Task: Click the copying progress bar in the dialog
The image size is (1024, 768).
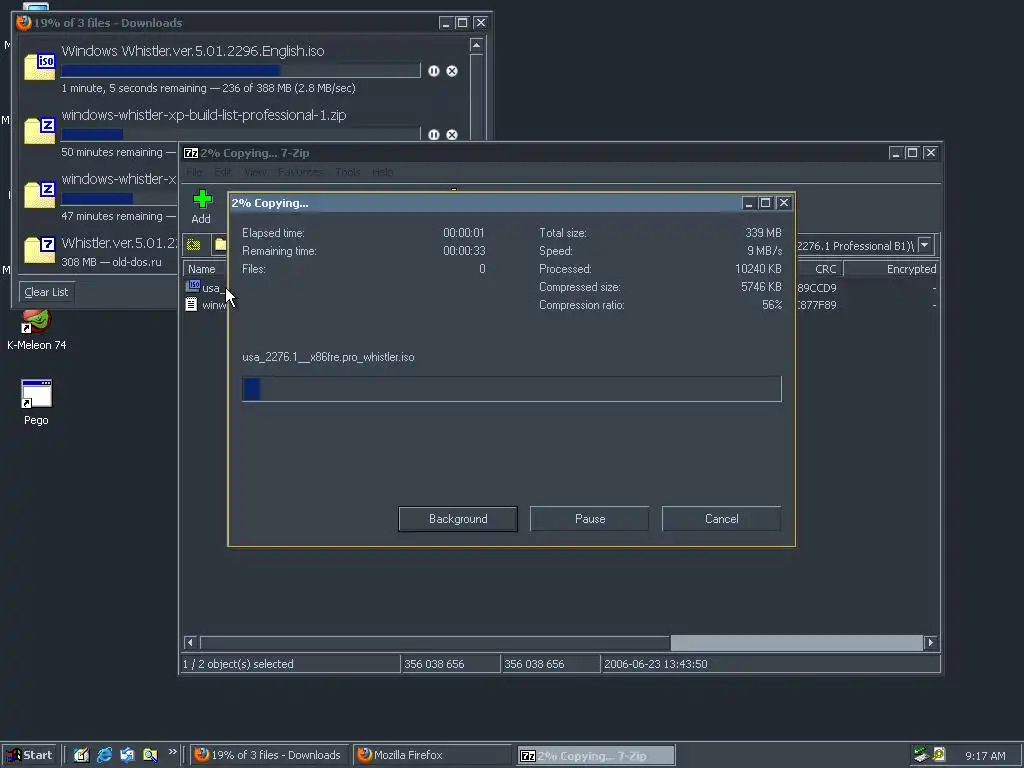Action: pyautogui.click(x=511, y=389)
